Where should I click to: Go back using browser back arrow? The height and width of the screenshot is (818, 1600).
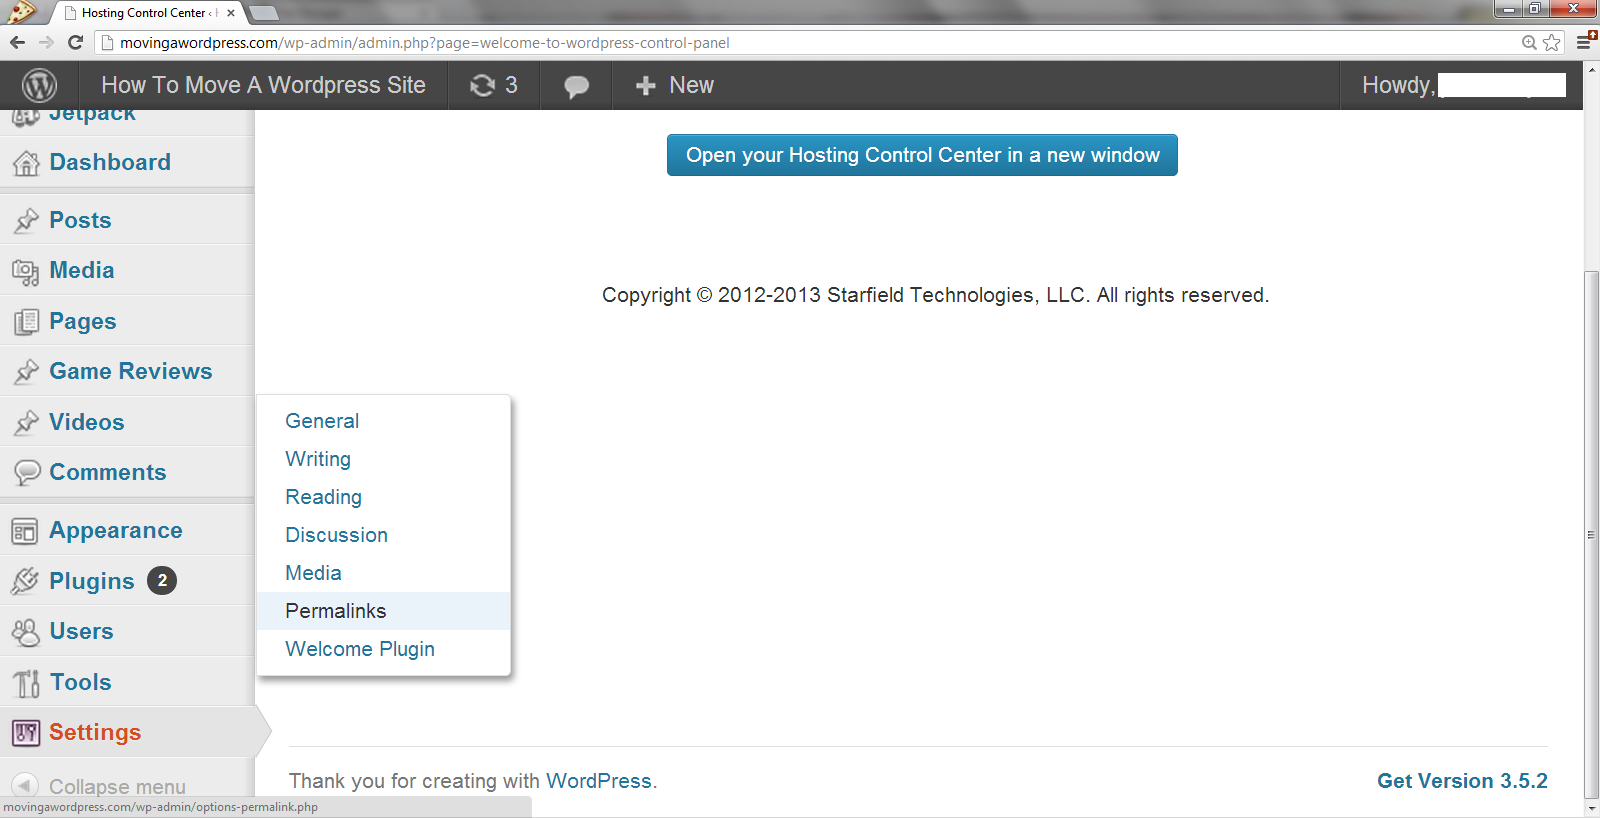point(17,42)
